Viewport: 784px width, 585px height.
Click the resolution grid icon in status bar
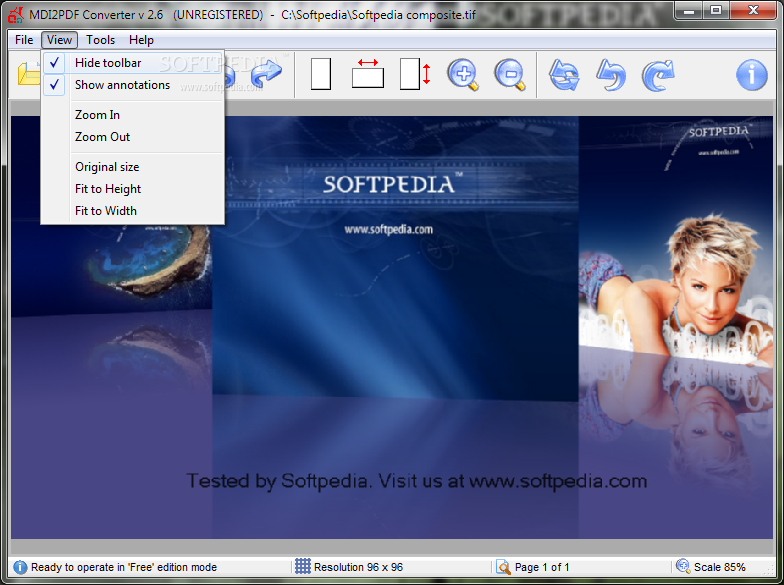click(302, 566)
